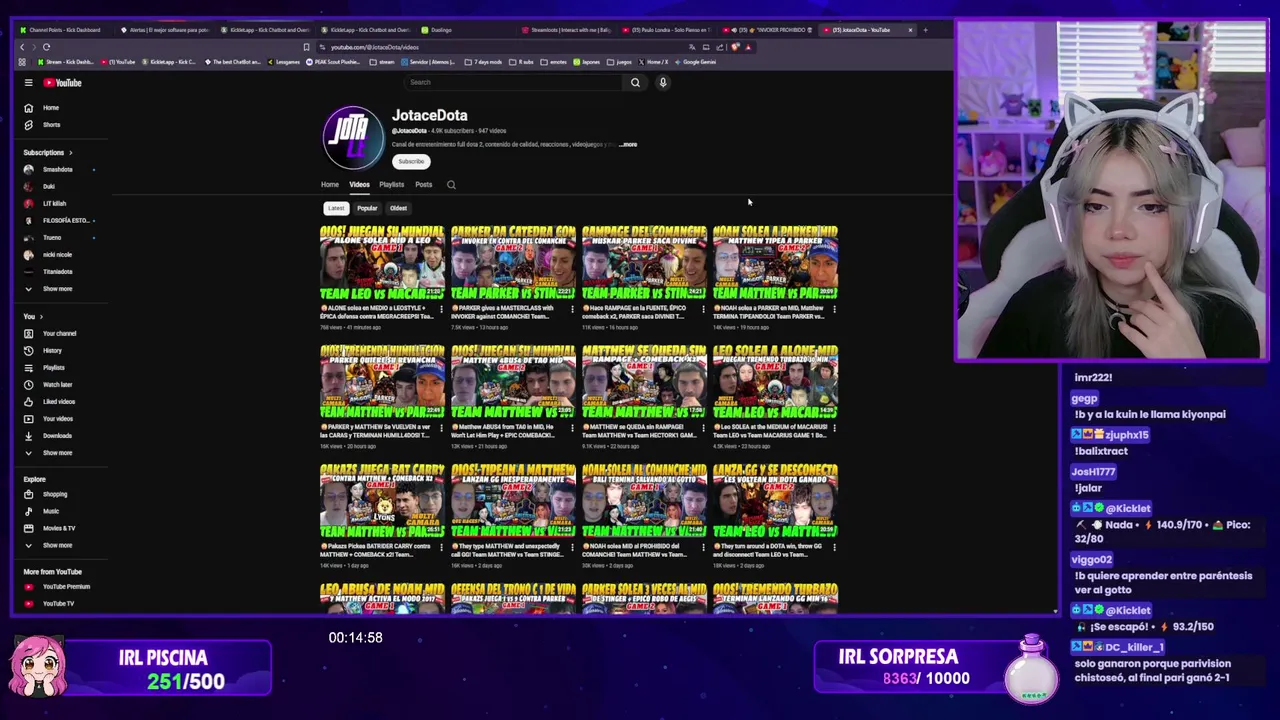Click the browser reload button

tap(46, 47)
